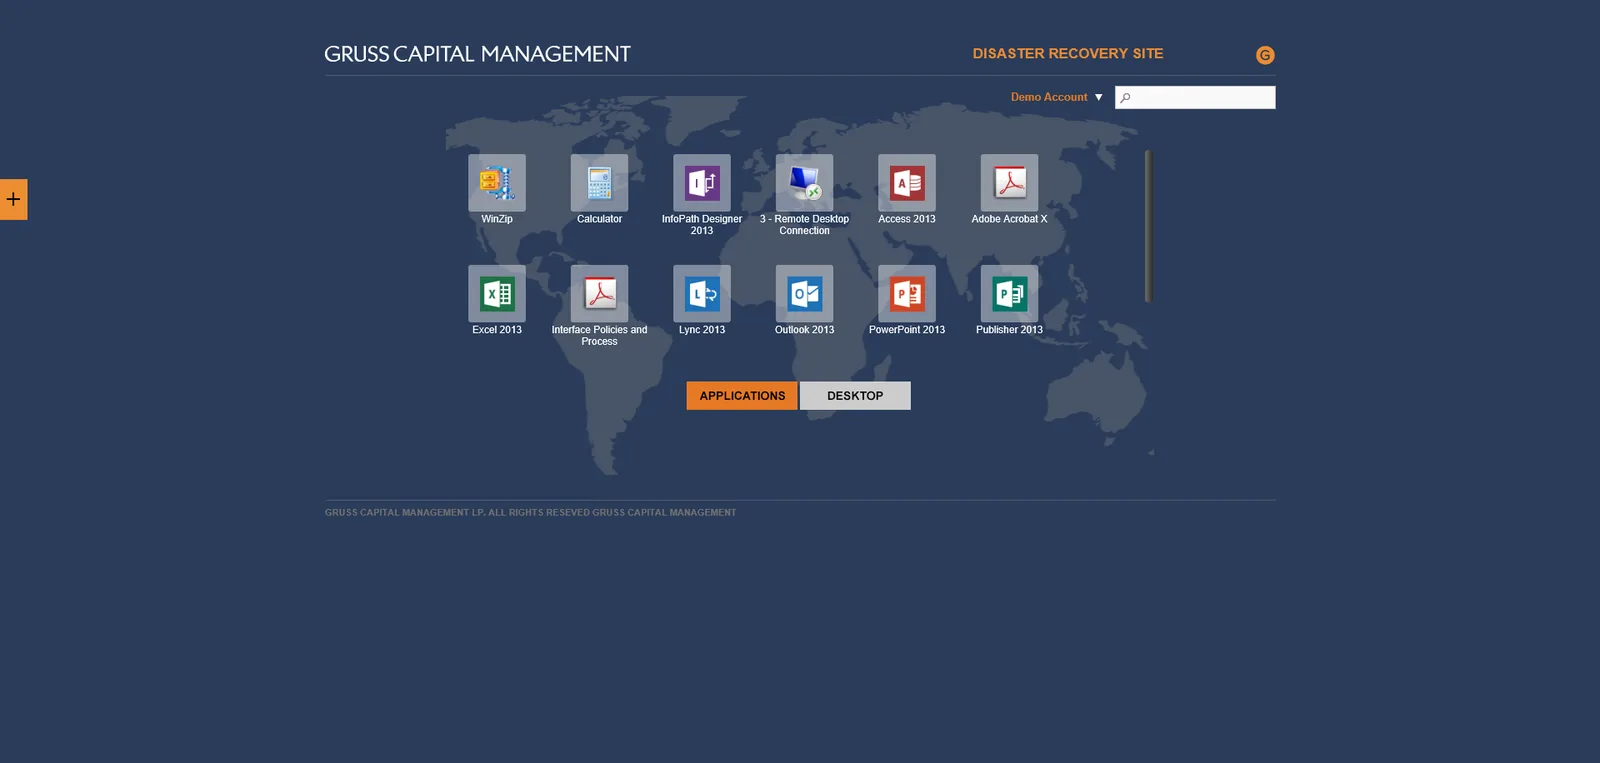This screenshot has width=1600, height=763.
Task: Launch the WinZip application icon
Action: [x=497, y=183]
